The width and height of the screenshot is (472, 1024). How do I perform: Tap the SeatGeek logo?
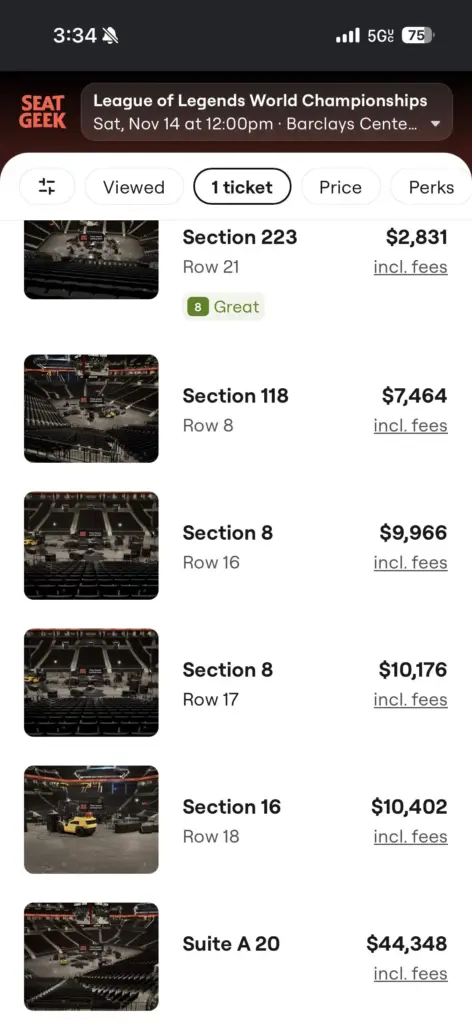43,112
